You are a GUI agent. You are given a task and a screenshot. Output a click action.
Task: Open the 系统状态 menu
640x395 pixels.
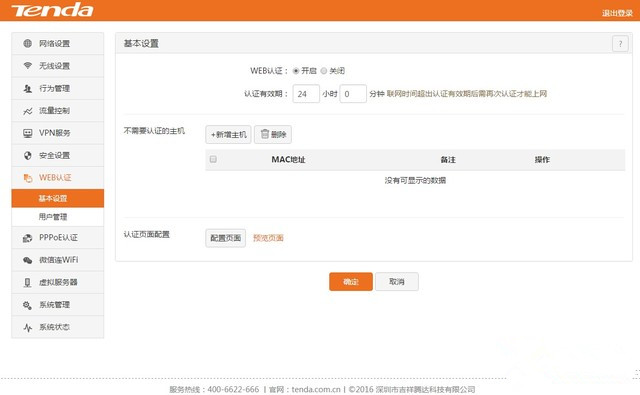58,327
